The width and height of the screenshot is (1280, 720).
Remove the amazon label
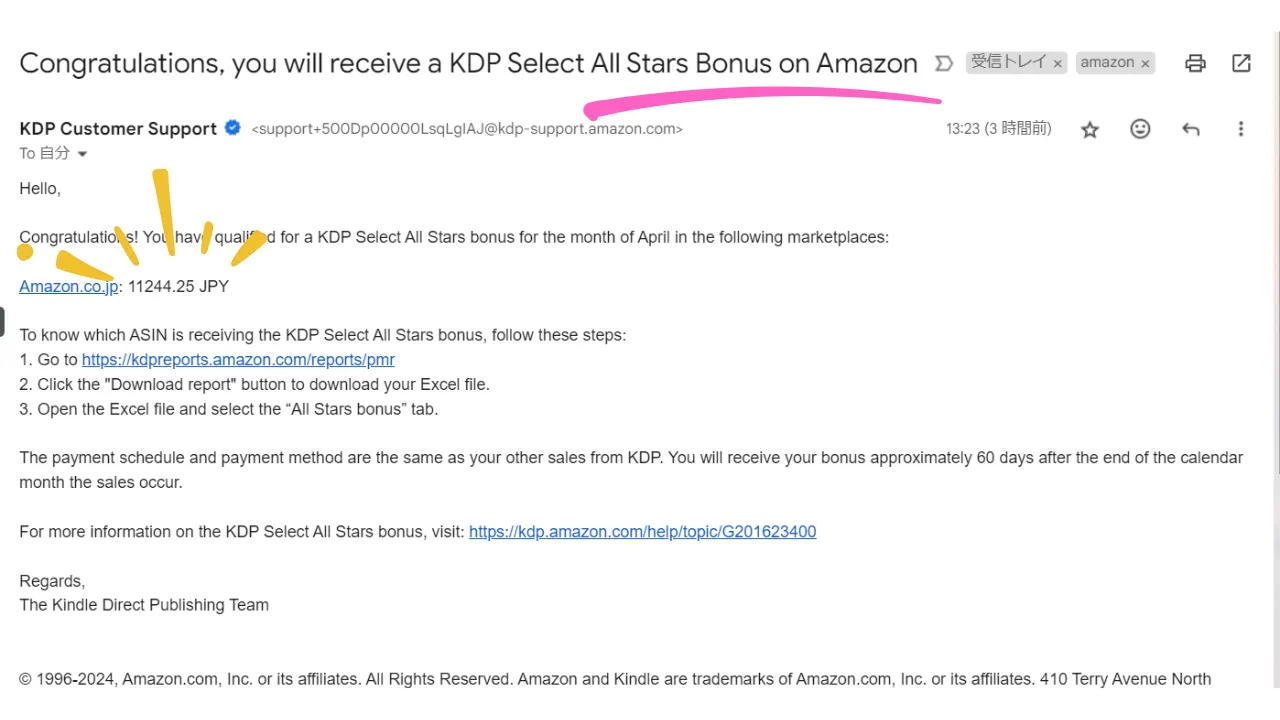(x=1145, y=63)
